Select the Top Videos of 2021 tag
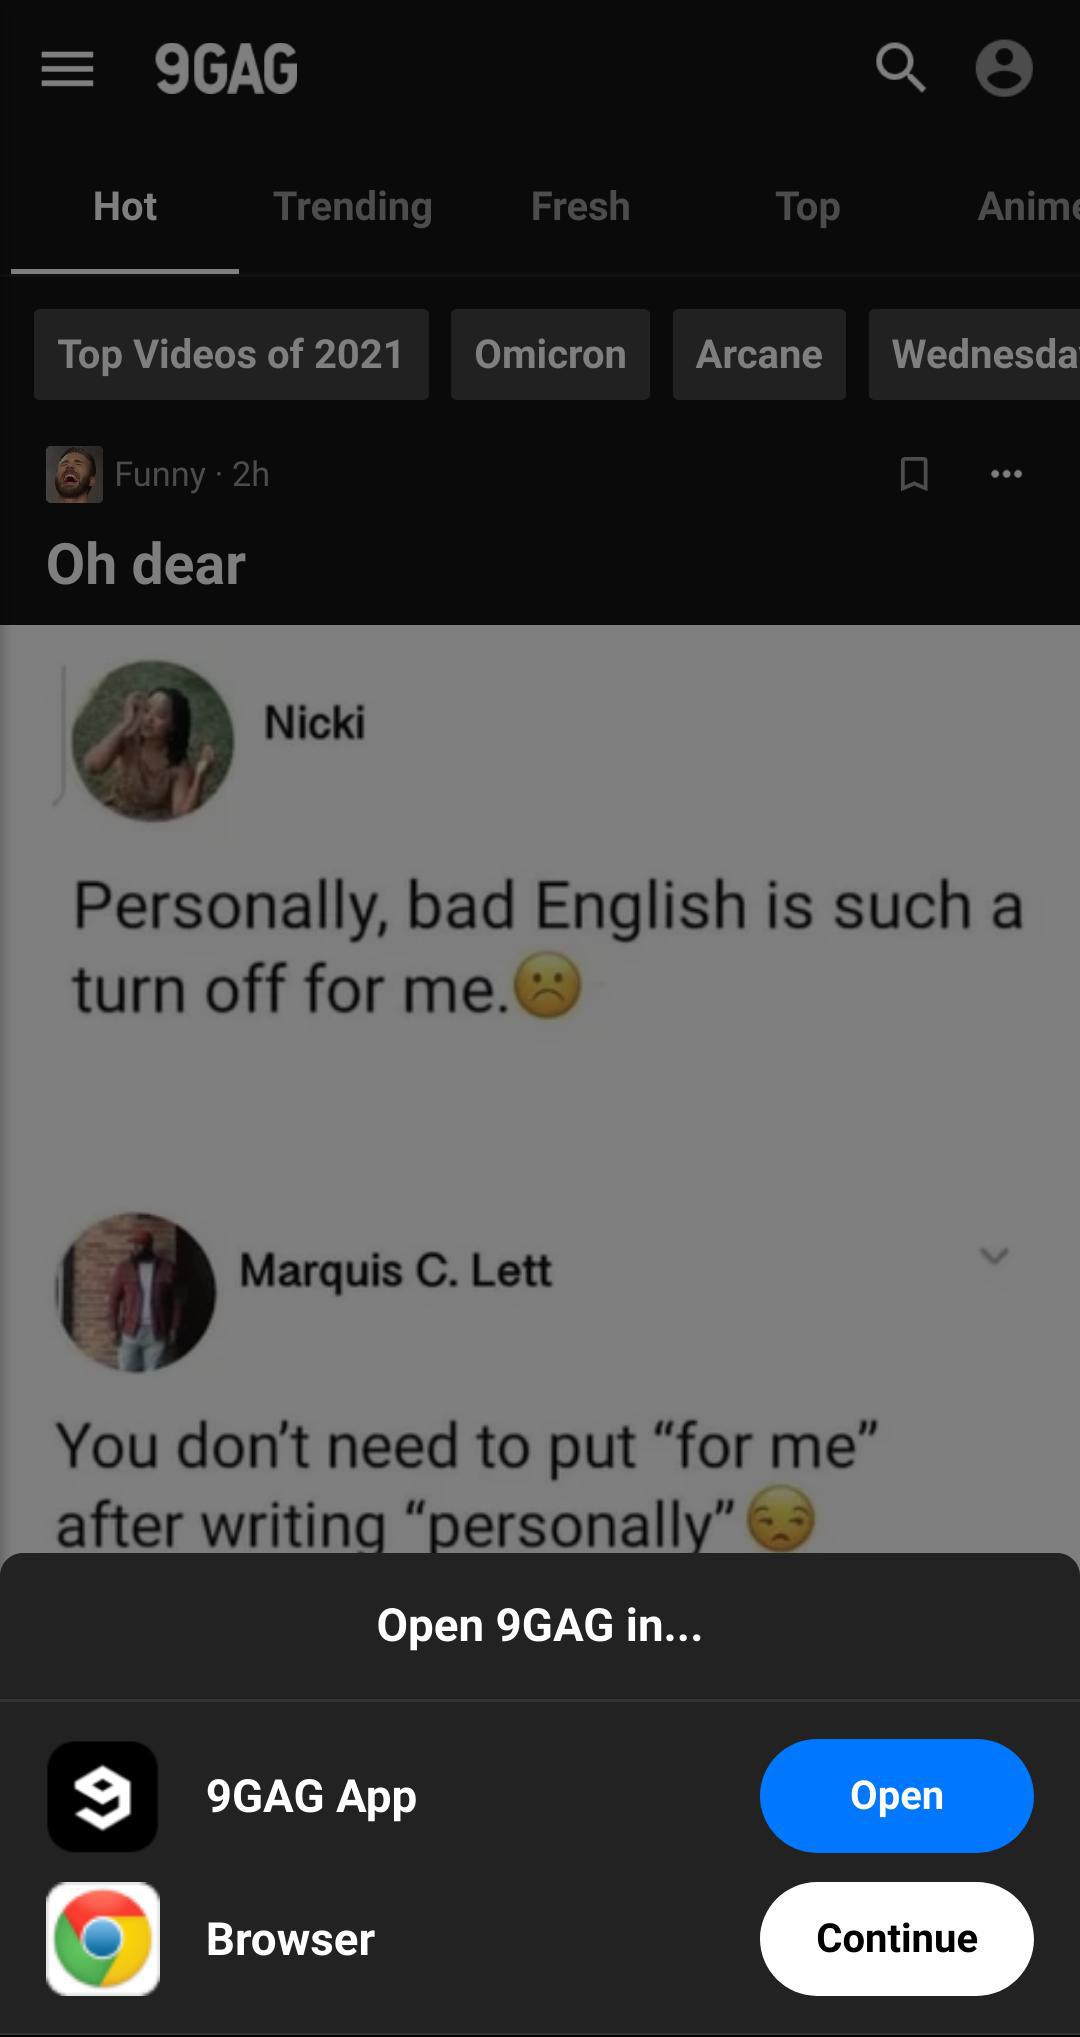Viewport: 1080px width, 2037px height. click(231, 354)
